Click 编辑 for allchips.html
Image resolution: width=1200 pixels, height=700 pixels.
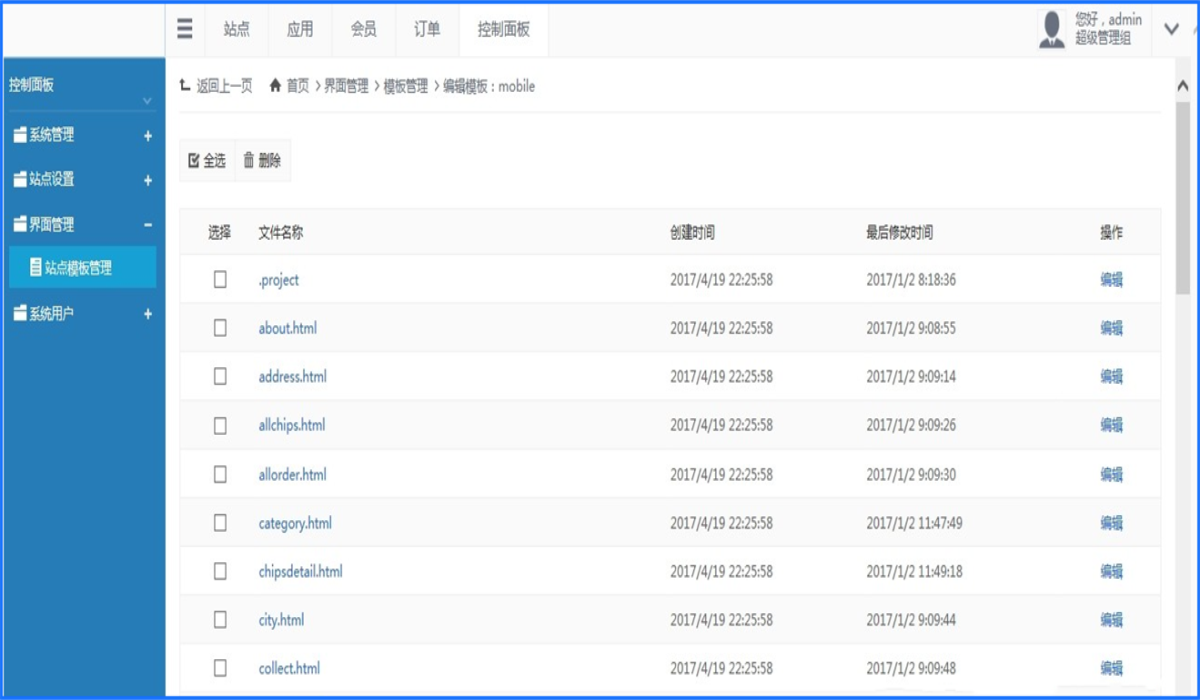pos(1112,425)
